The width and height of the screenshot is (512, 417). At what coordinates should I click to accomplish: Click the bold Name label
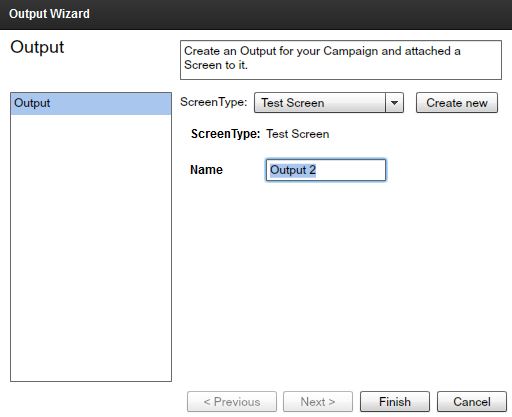click(x=206, y=170)
